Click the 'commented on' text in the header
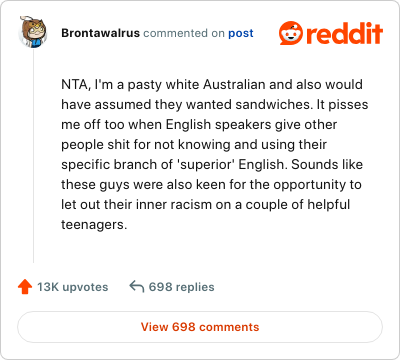Image resolution: width=400 pixels, height=360 pixels. coord(184,33)
